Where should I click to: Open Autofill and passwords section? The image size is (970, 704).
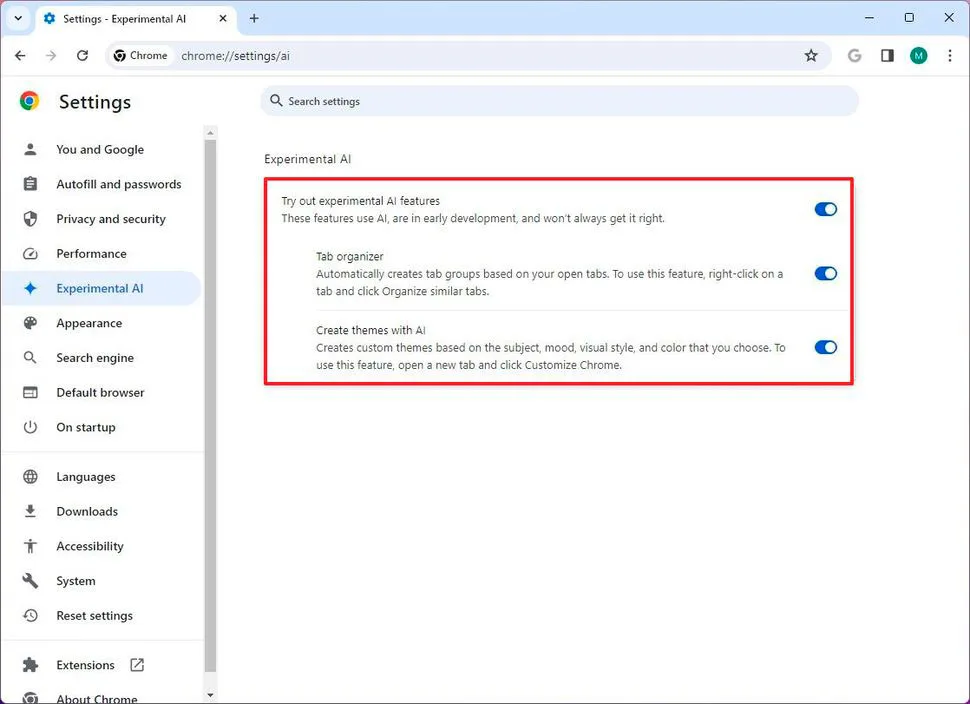pyautogui.click(x=101, y=184)
